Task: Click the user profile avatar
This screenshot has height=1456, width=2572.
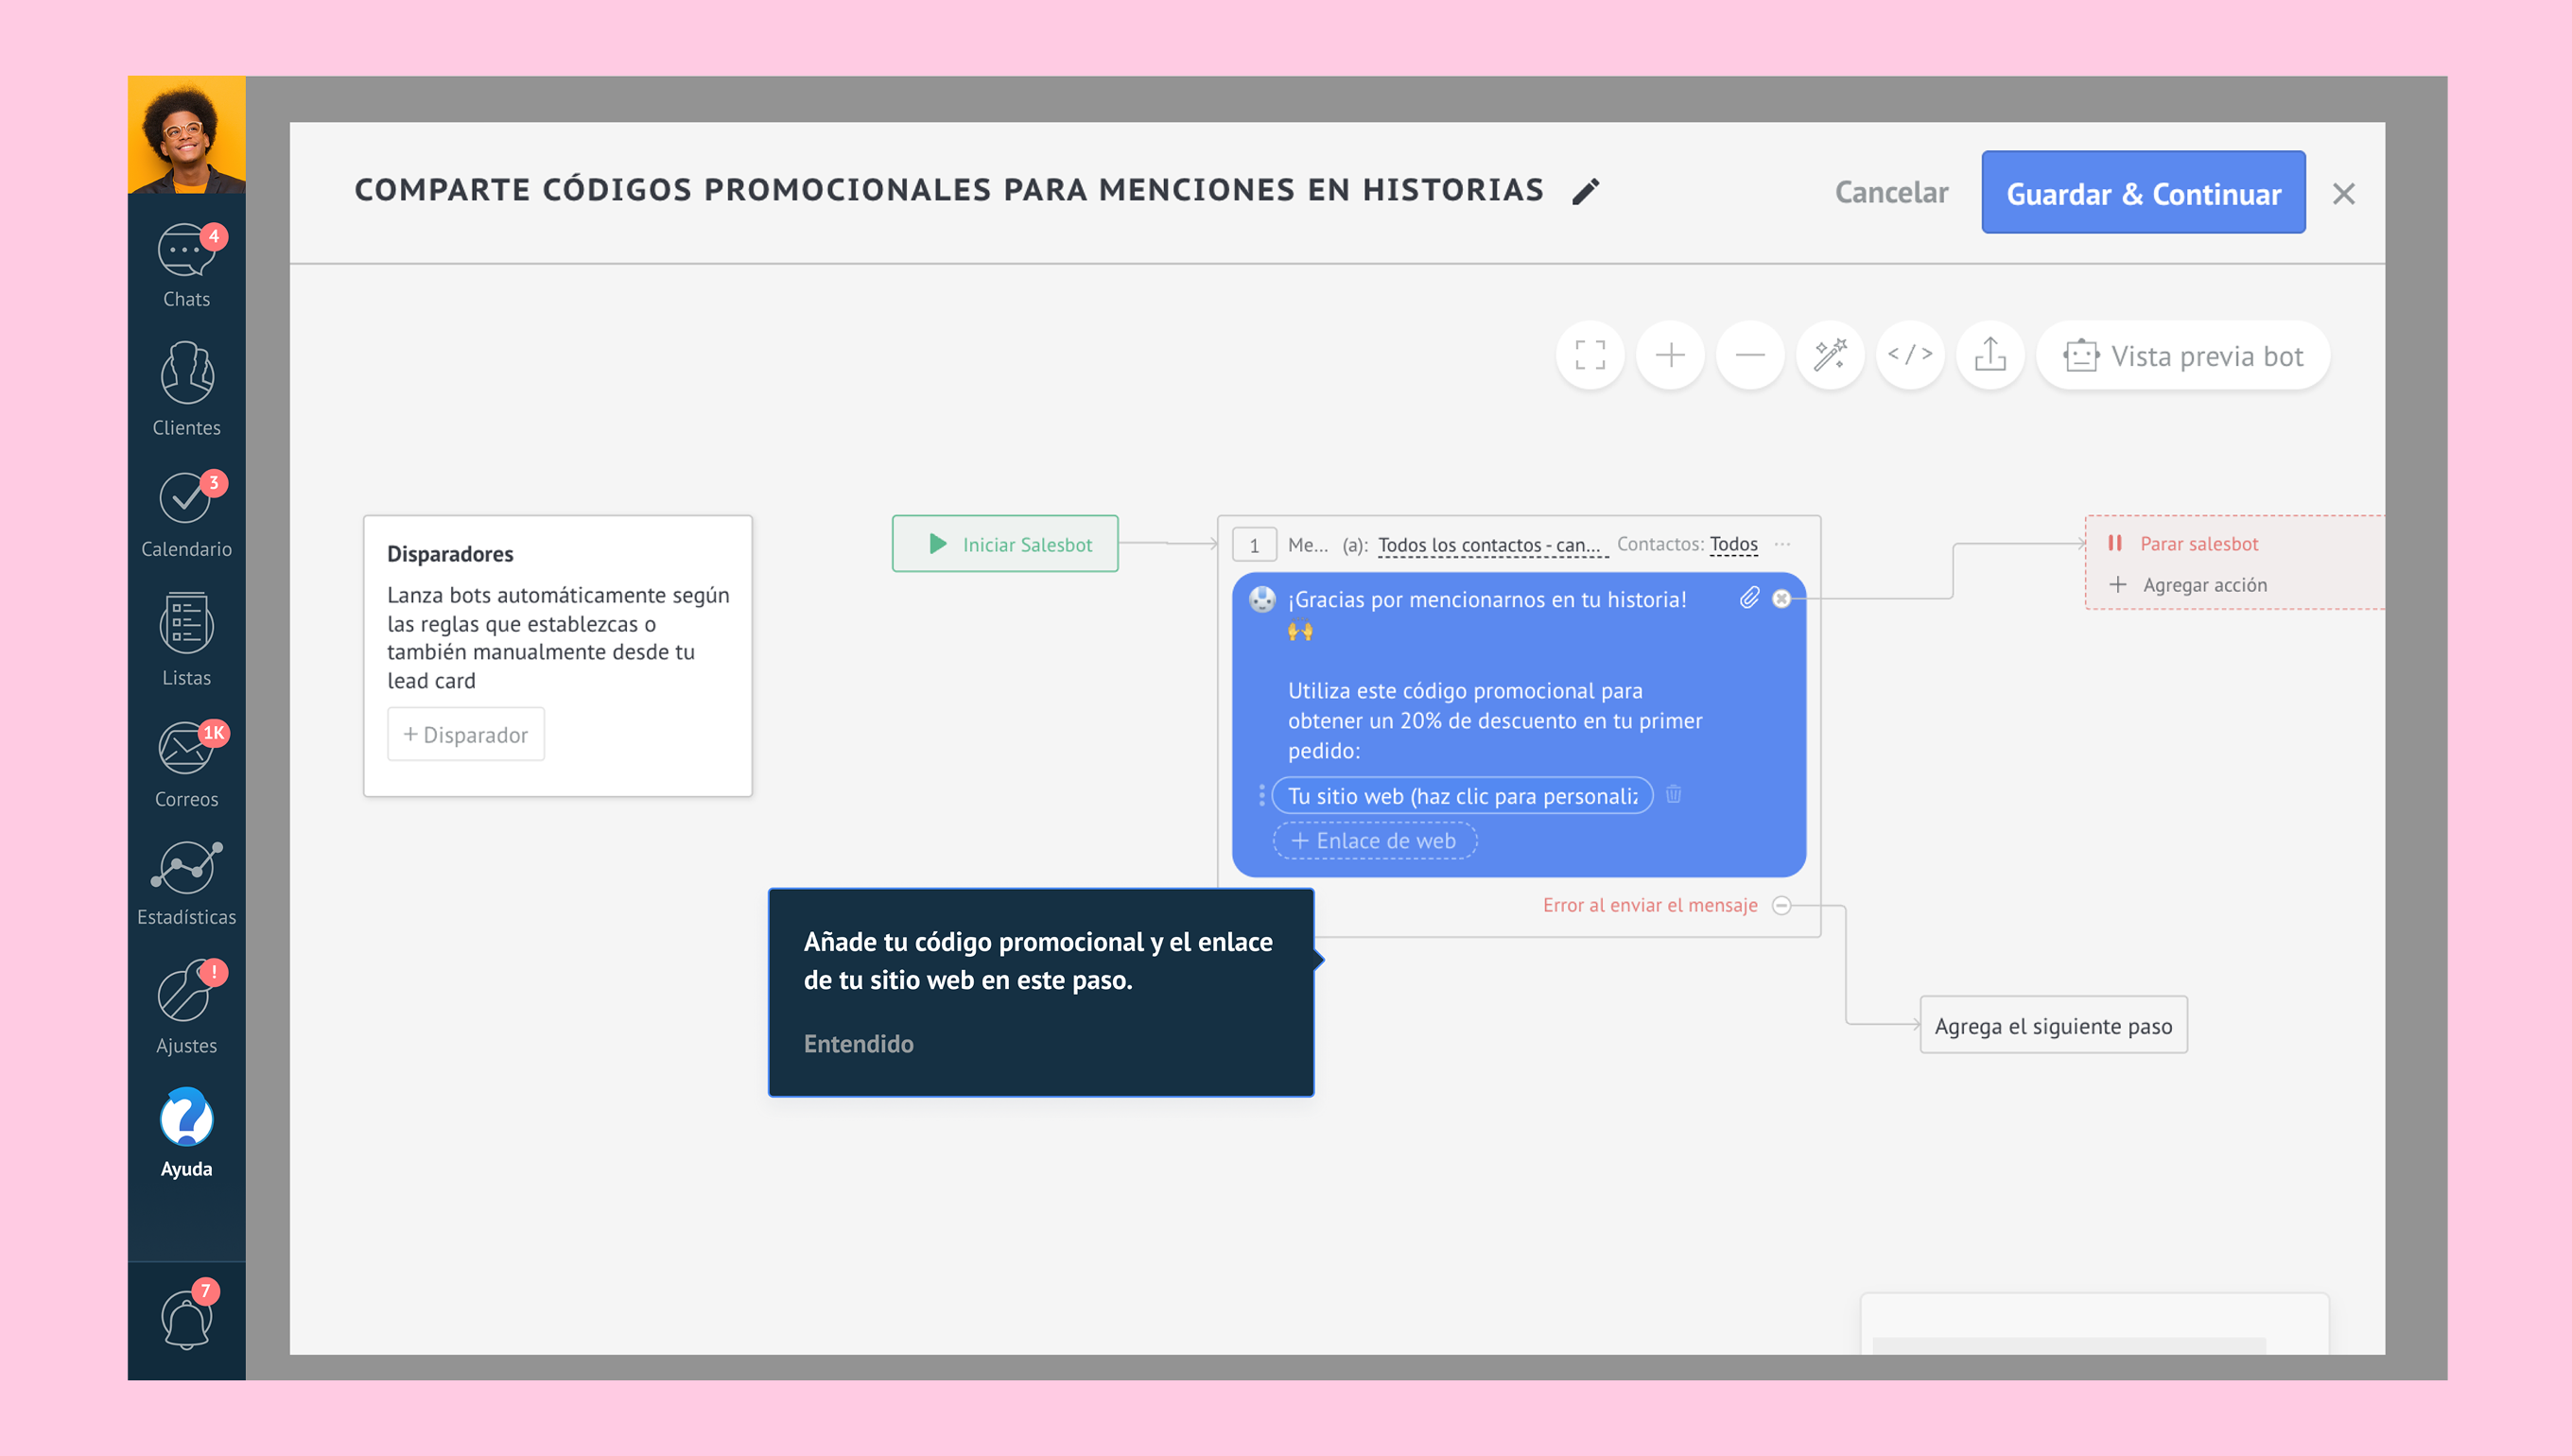Action: pos(186,134)
